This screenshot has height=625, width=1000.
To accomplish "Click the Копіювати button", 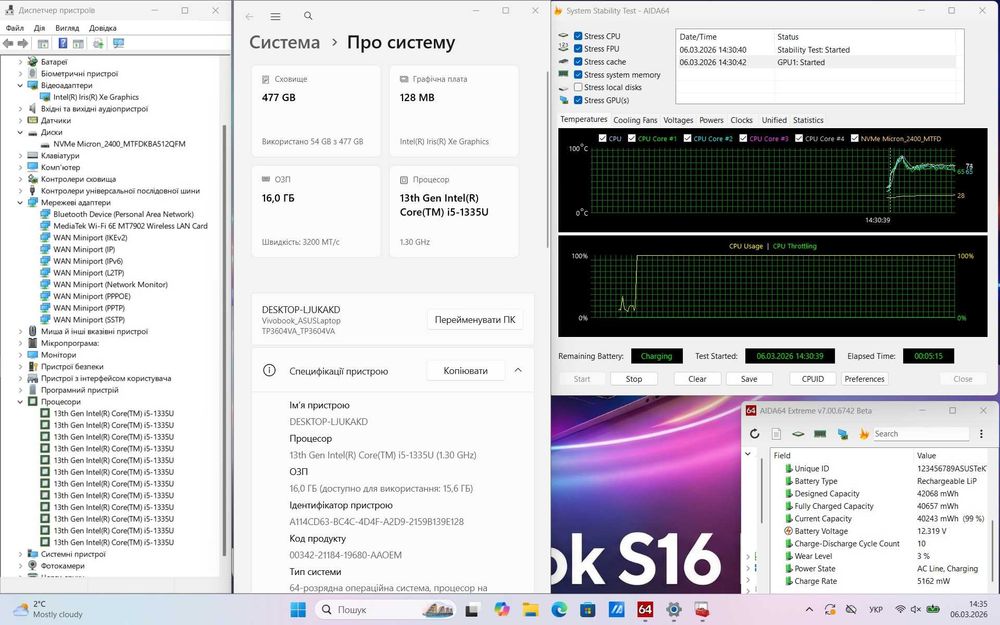I will 466,371.
